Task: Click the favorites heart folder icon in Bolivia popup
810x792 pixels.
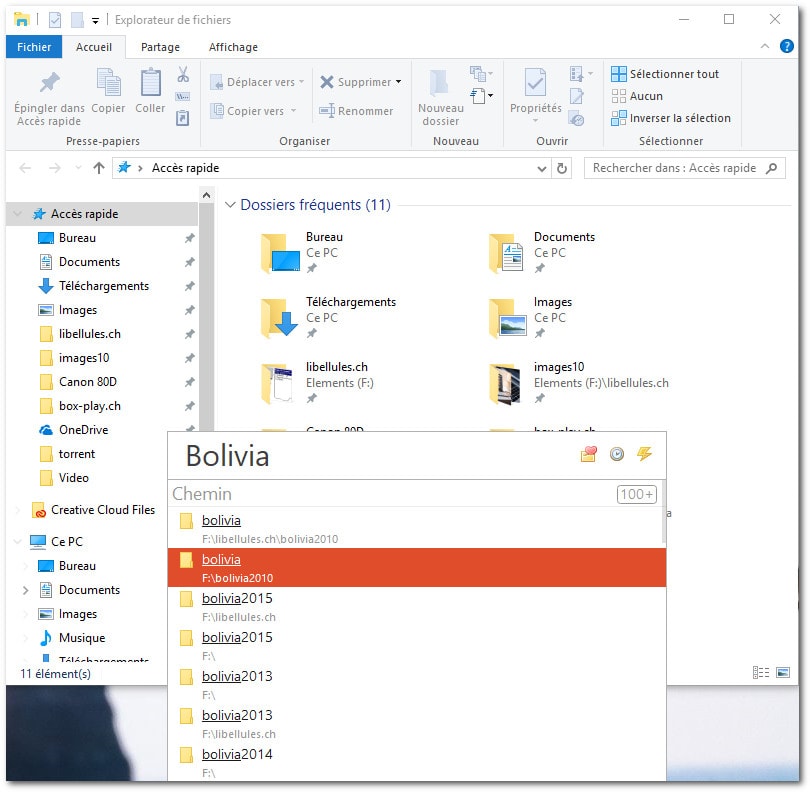Action: (588, 454)
